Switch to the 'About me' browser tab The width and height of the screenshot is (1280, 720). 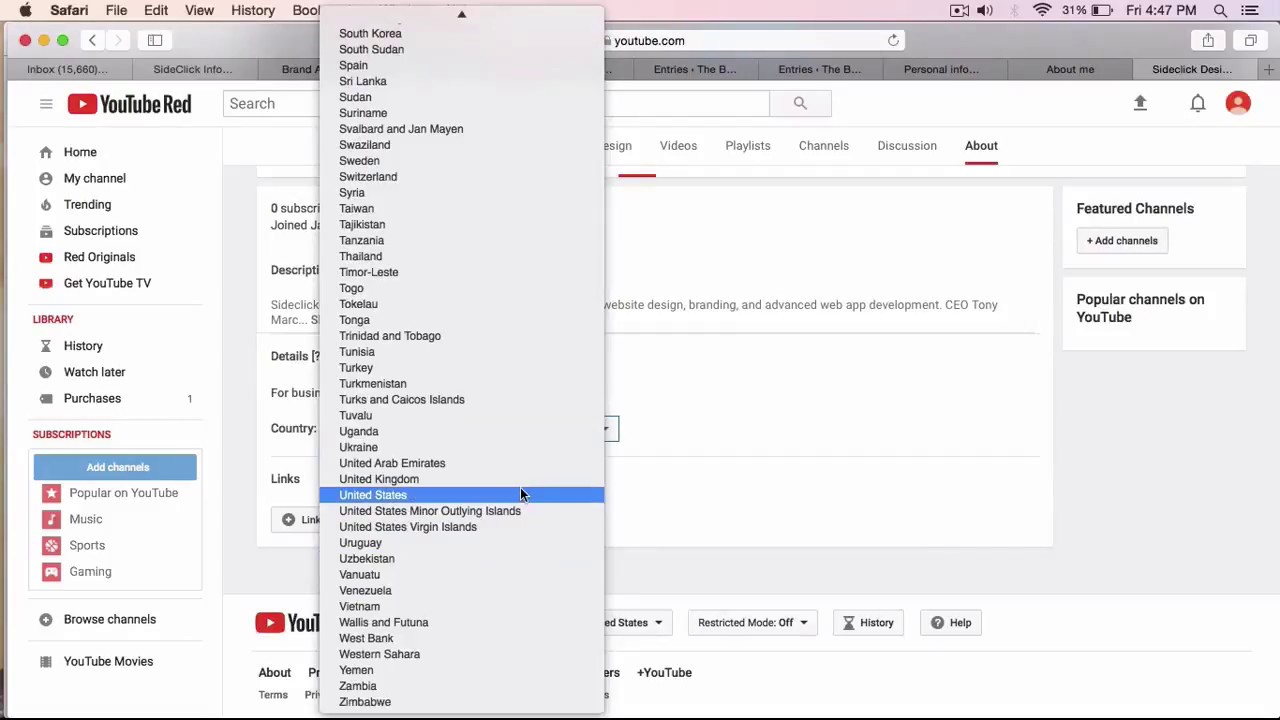pos(1070,69)
